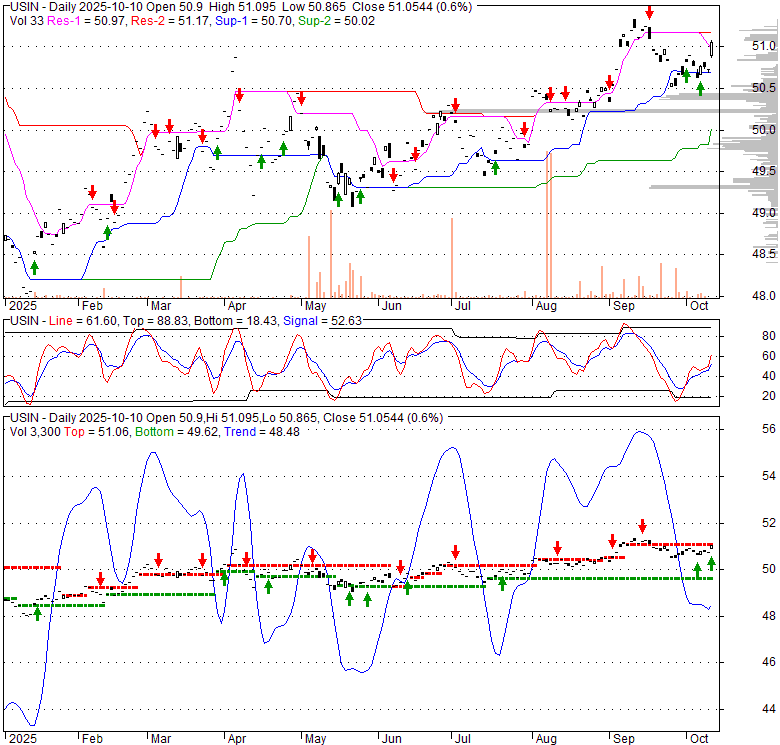Click red arrow in mid-September on bottom chart
The height and width of the screenshot is (745, 780).
tap(642, 525)
